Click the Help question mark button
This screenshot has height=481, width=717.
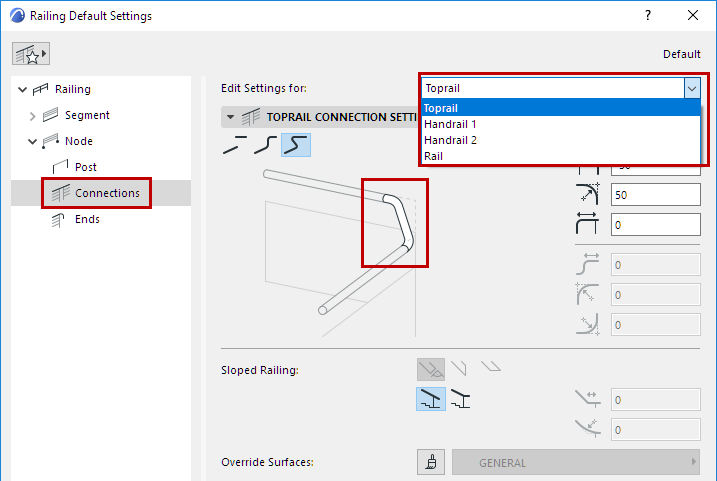click(648, 16)
